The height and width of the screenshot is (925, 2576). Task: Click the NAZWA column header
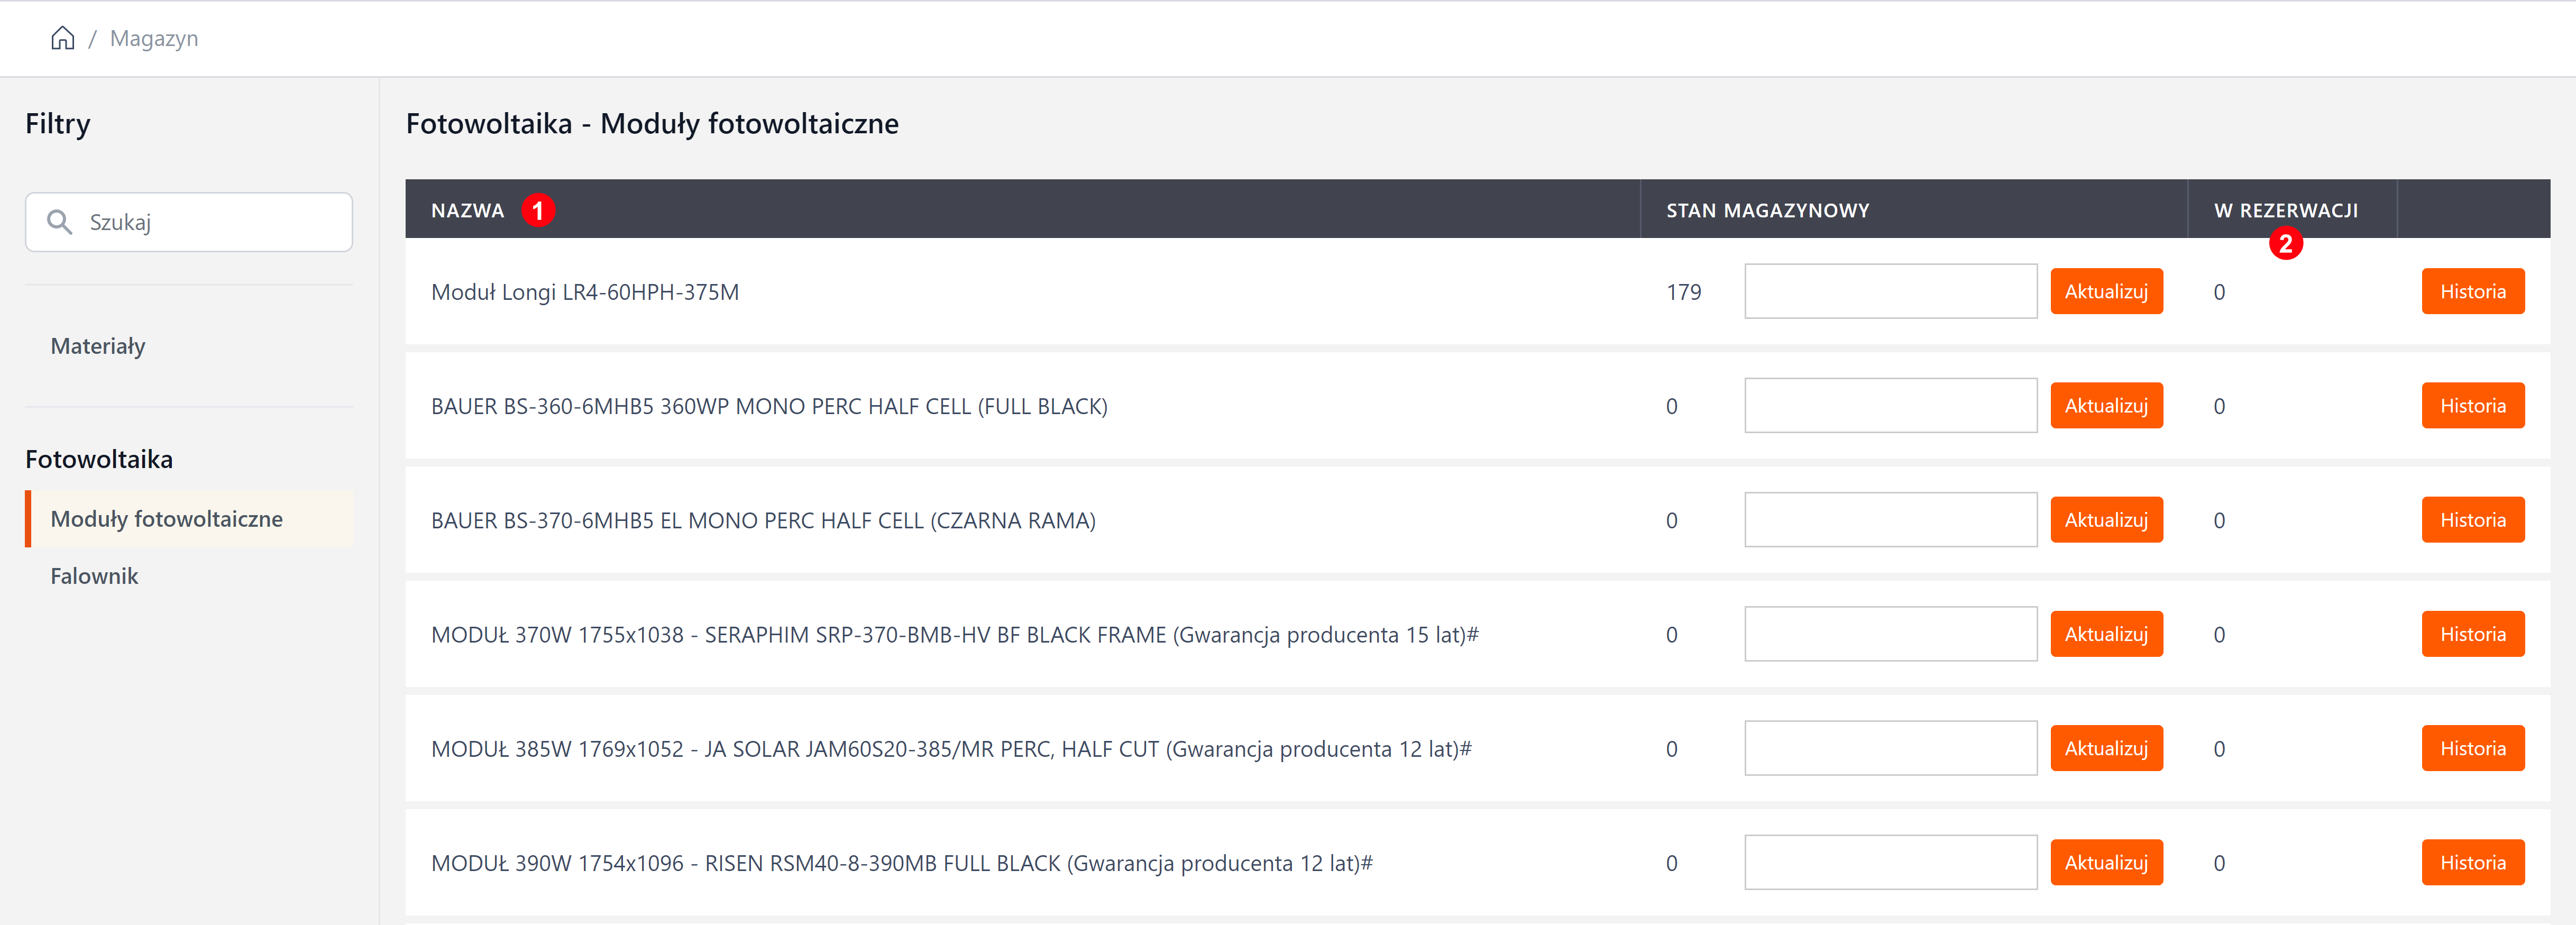coord(467,211)
